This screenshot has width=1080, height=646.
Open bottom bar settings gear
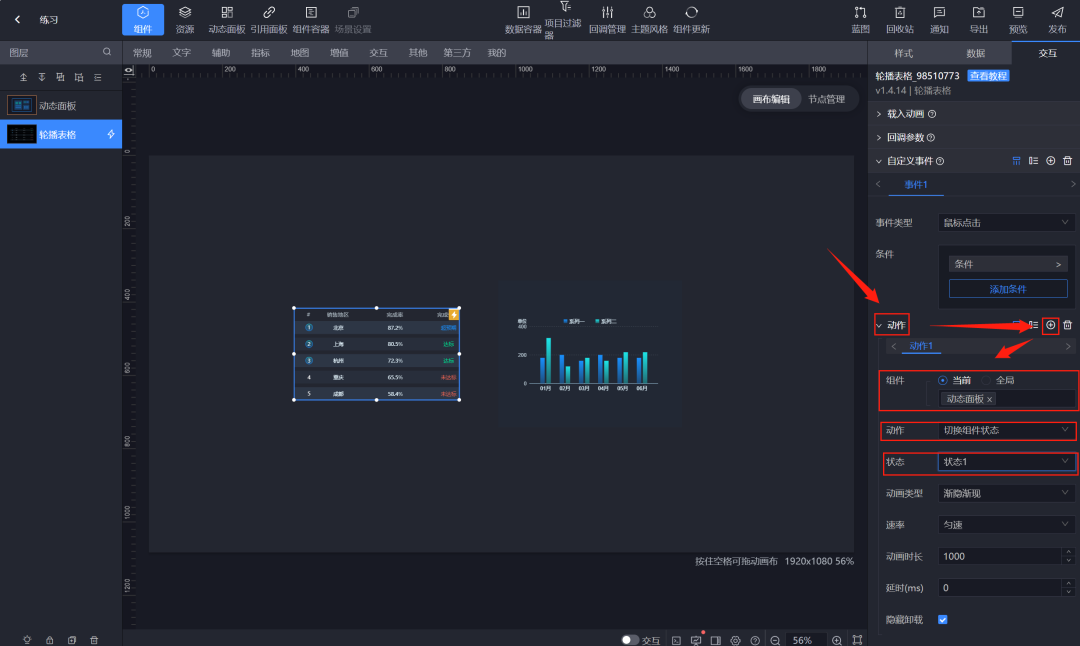point(736,640)
